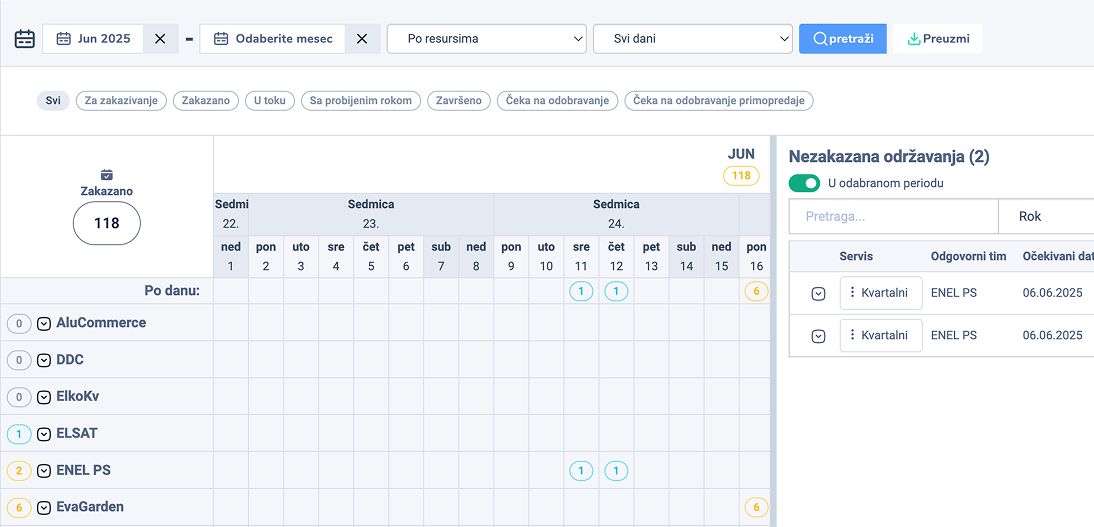1094x527 pixels.
Task: Click the ELSAT count badge 1
Action: click(x=19, y=433)
